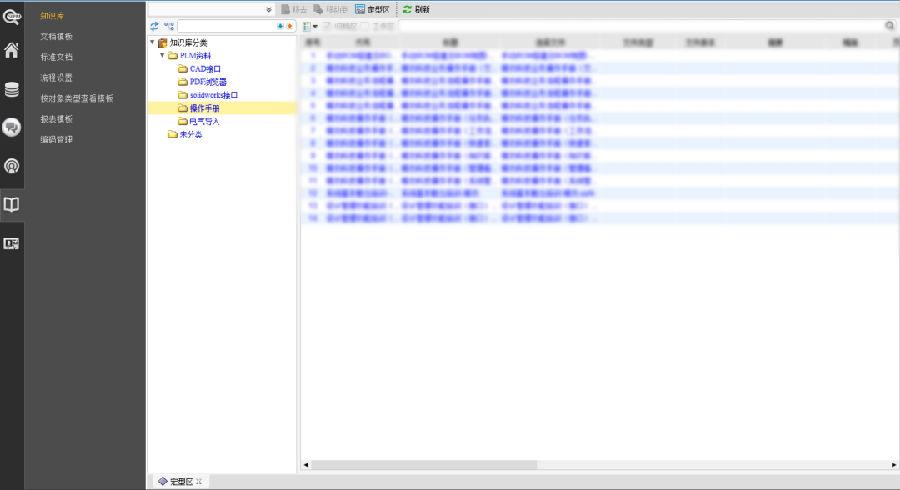Switch to the 定型区 bottom tab
Viewport: 900px width, 490px height.
[x=181, y=481]
